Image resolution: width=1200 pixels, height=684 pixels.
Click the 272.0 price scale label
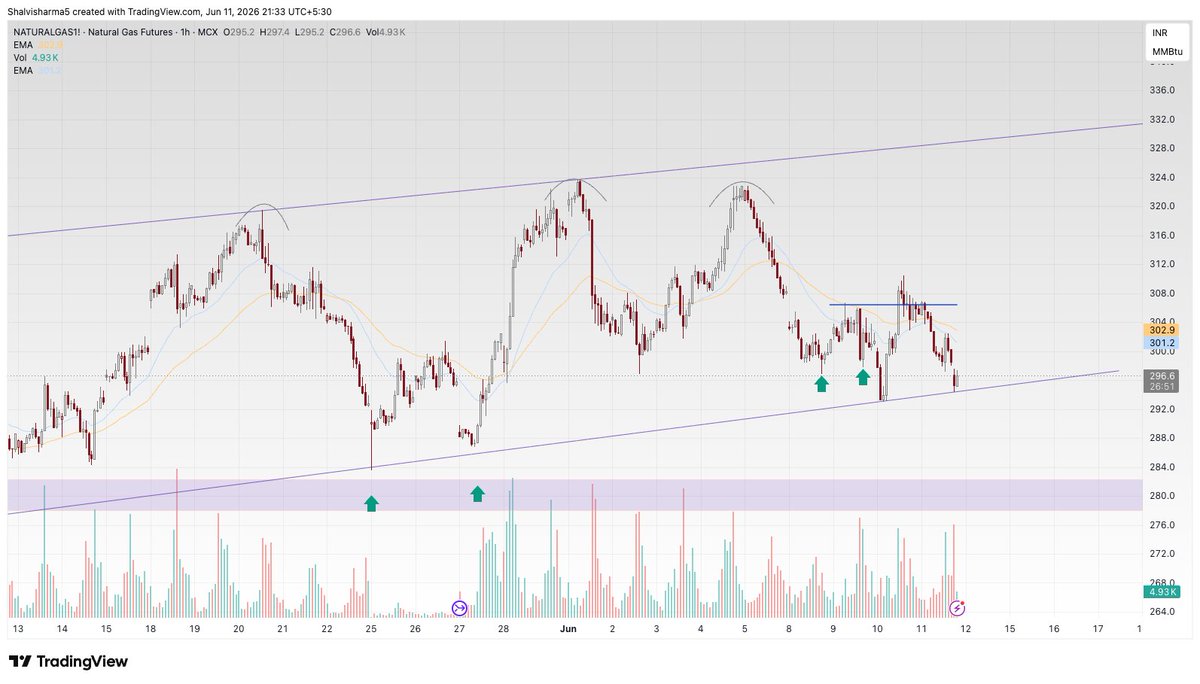tap(1161, 554)
